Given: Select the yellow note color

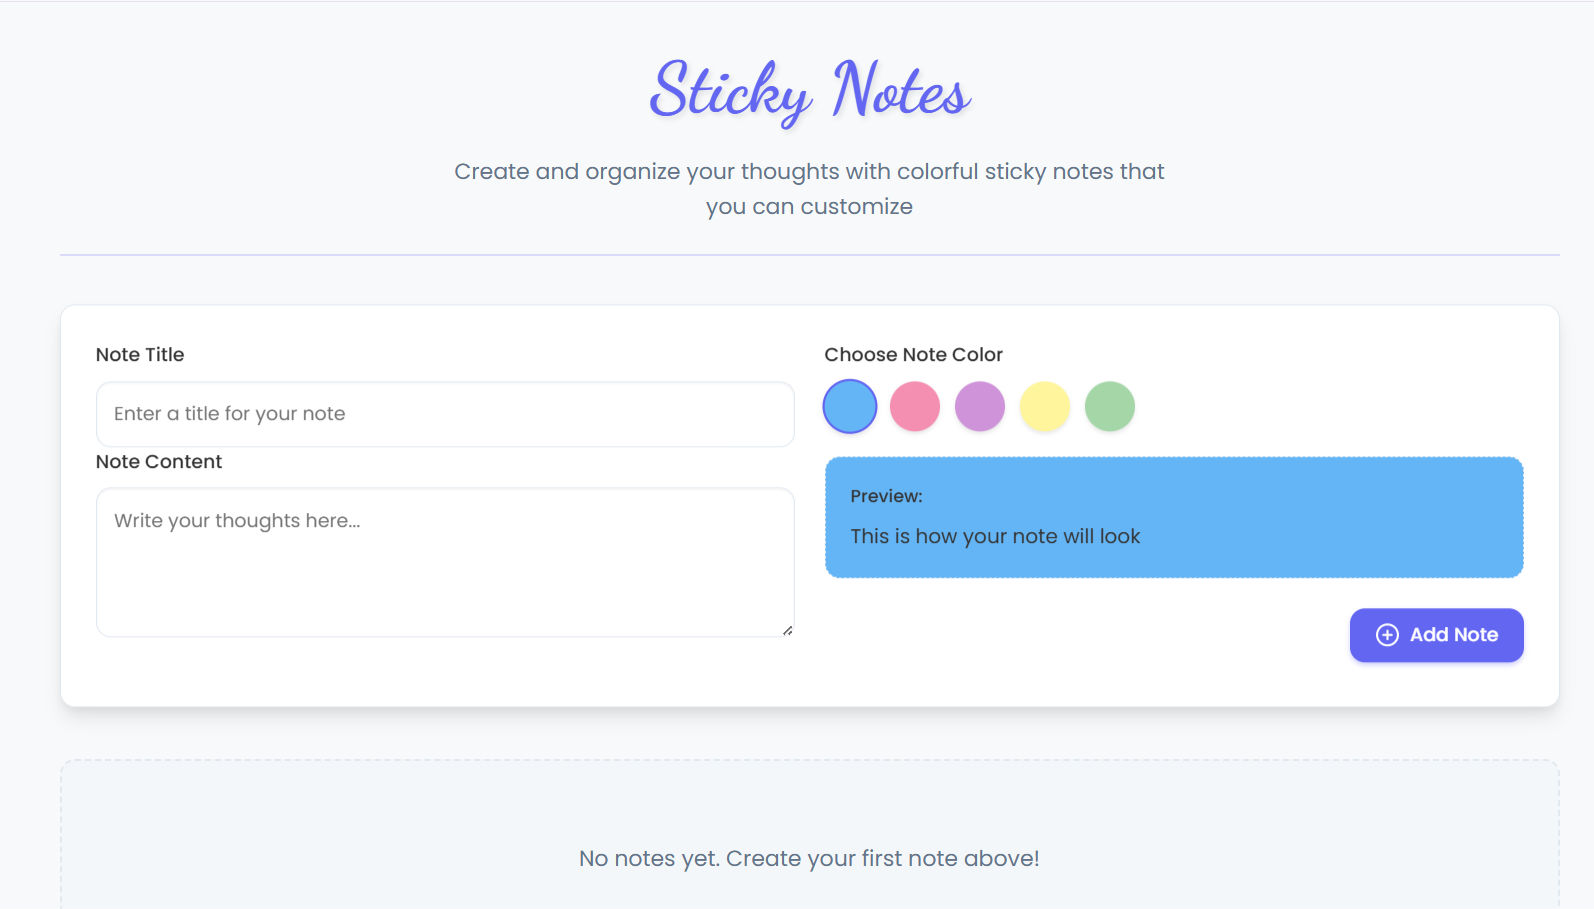Looking at the screenshot, I should (x=1044, y=406).
